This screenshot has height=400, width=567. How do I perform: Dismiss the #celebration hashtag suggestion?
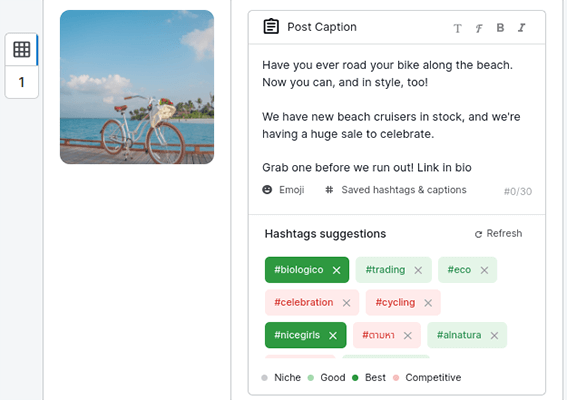tap(346, 303)
